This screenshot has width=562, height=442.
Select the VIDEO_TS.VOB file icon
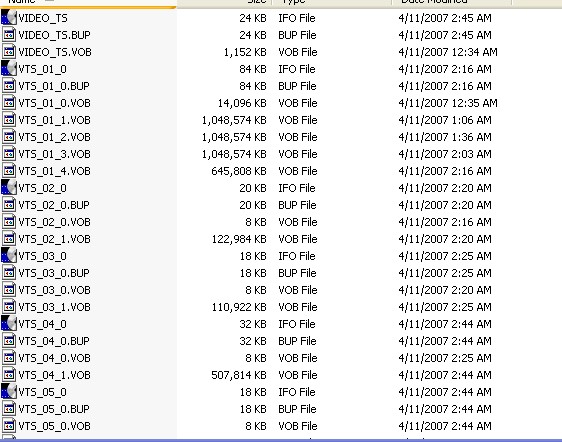coord(9,52)
